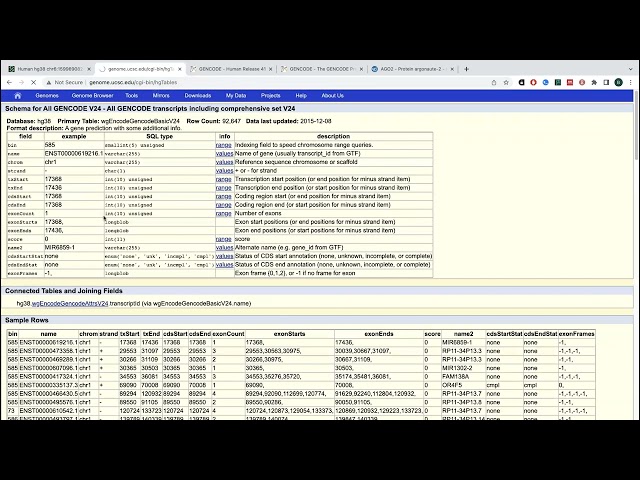Bookmark this page with the star icon

pos(506,82)
